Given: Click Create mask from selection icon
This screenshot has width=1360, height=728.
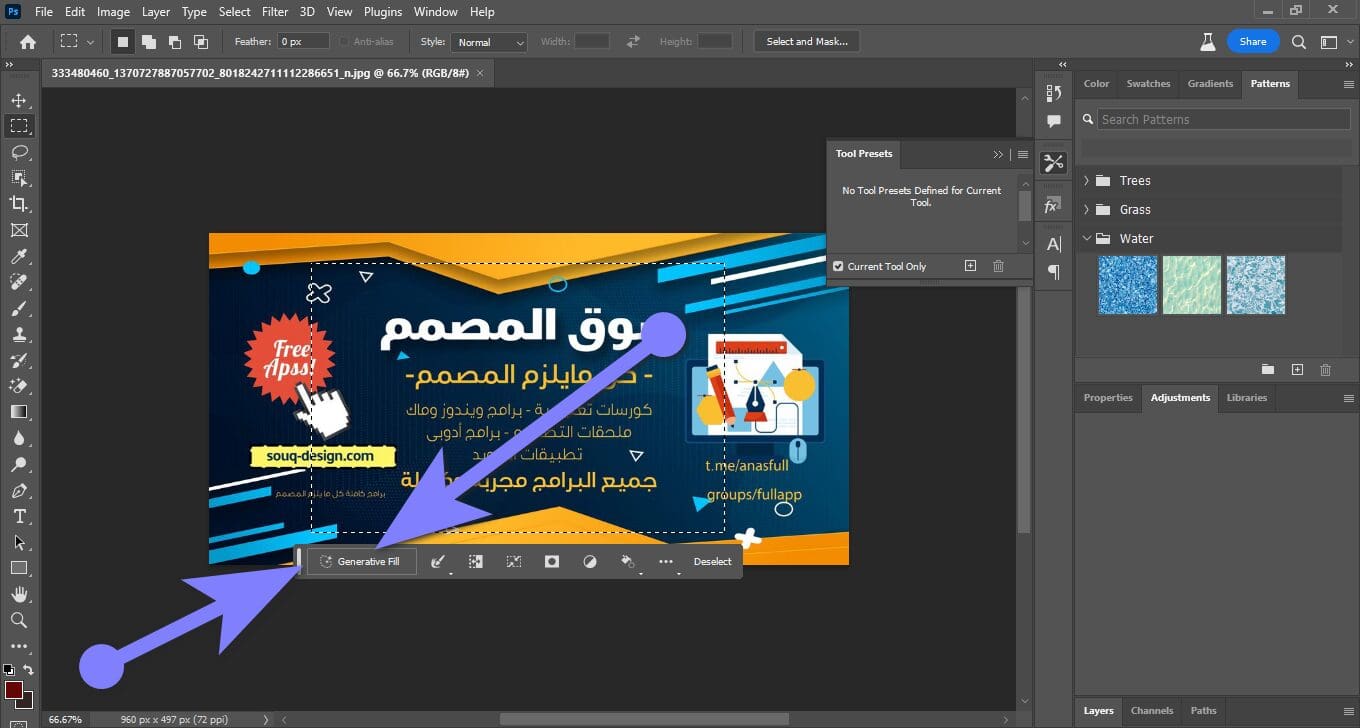Looking at the screenshot, I should pos(551,562).
